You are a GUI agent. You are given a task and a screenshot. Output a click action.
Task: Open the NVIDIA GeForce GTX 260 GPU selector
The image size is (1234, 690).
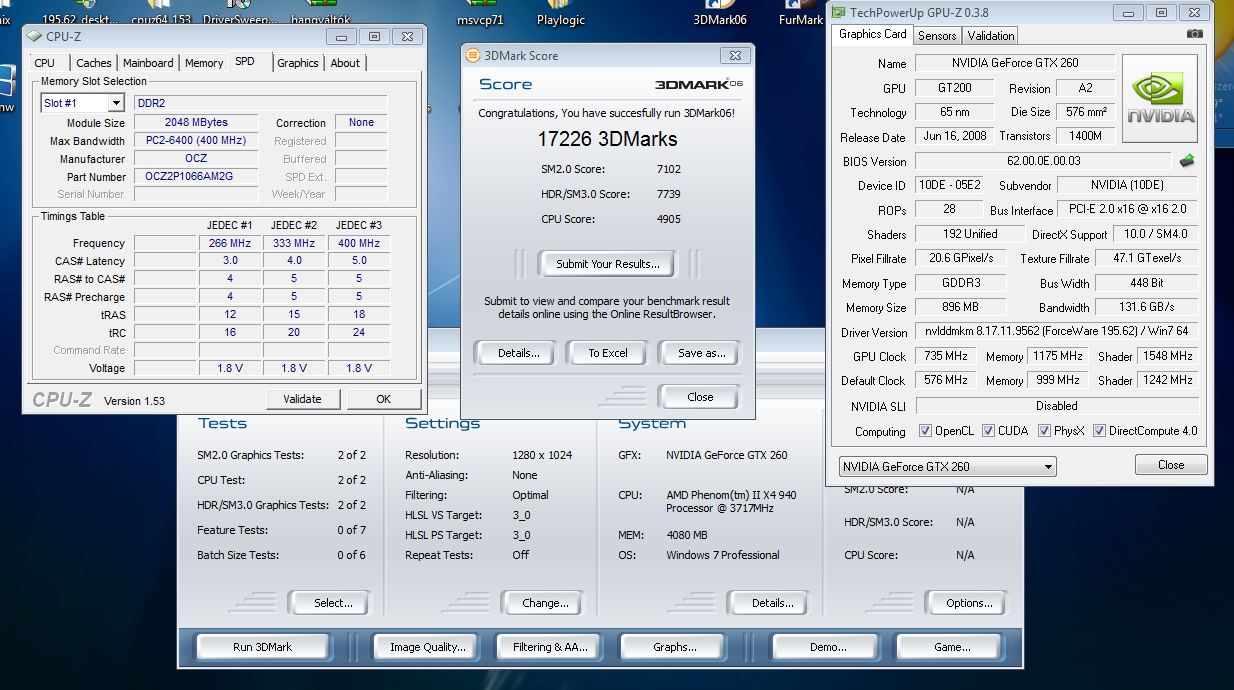point(947,466)
